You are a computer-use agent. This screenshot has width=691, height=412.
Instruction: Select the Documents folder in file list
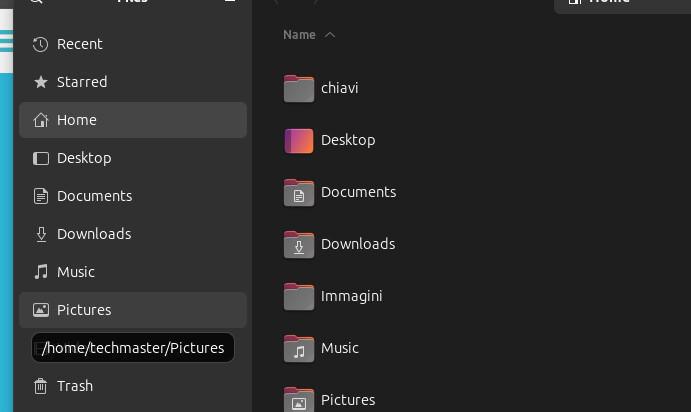pos(357,192)
